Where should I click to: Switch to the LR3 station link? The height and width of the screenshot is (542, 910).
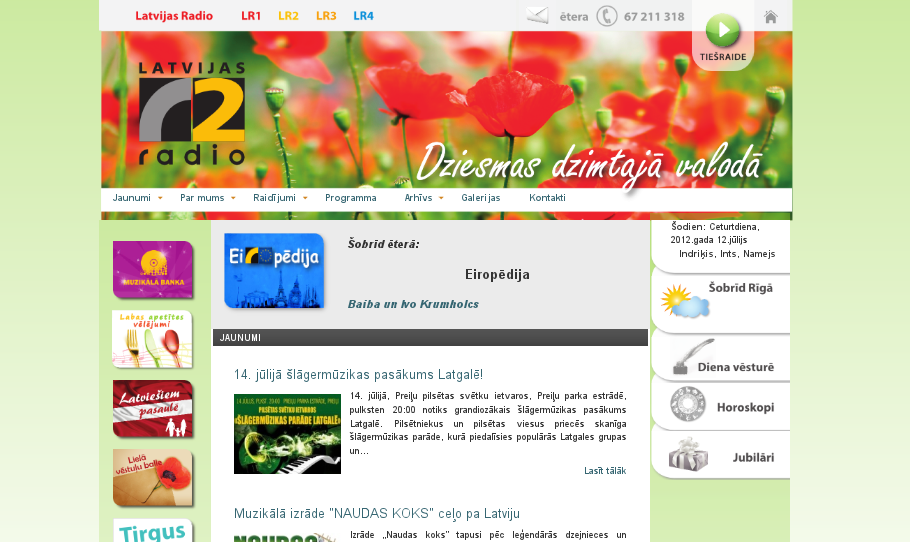click(326, 16)
